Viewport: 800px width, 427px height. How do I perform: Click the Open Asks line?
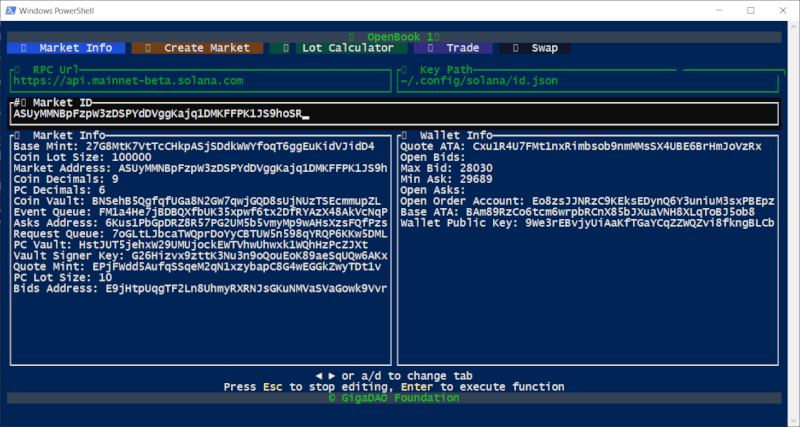click(x=433, y=190)
